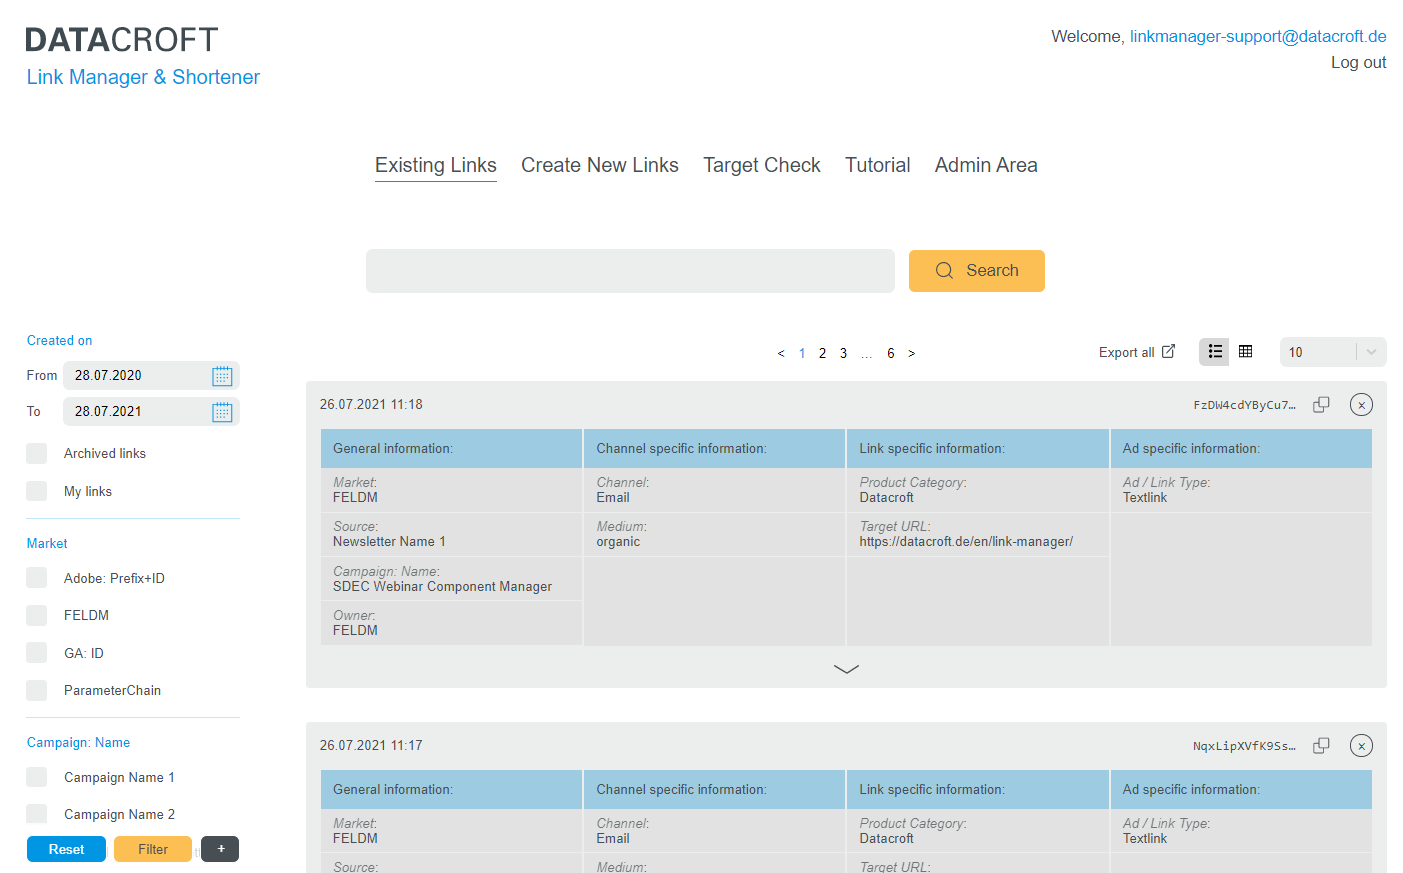1403x873 pixels.
Task: Open the Create New Links tab
Action: tap(600, 166)
